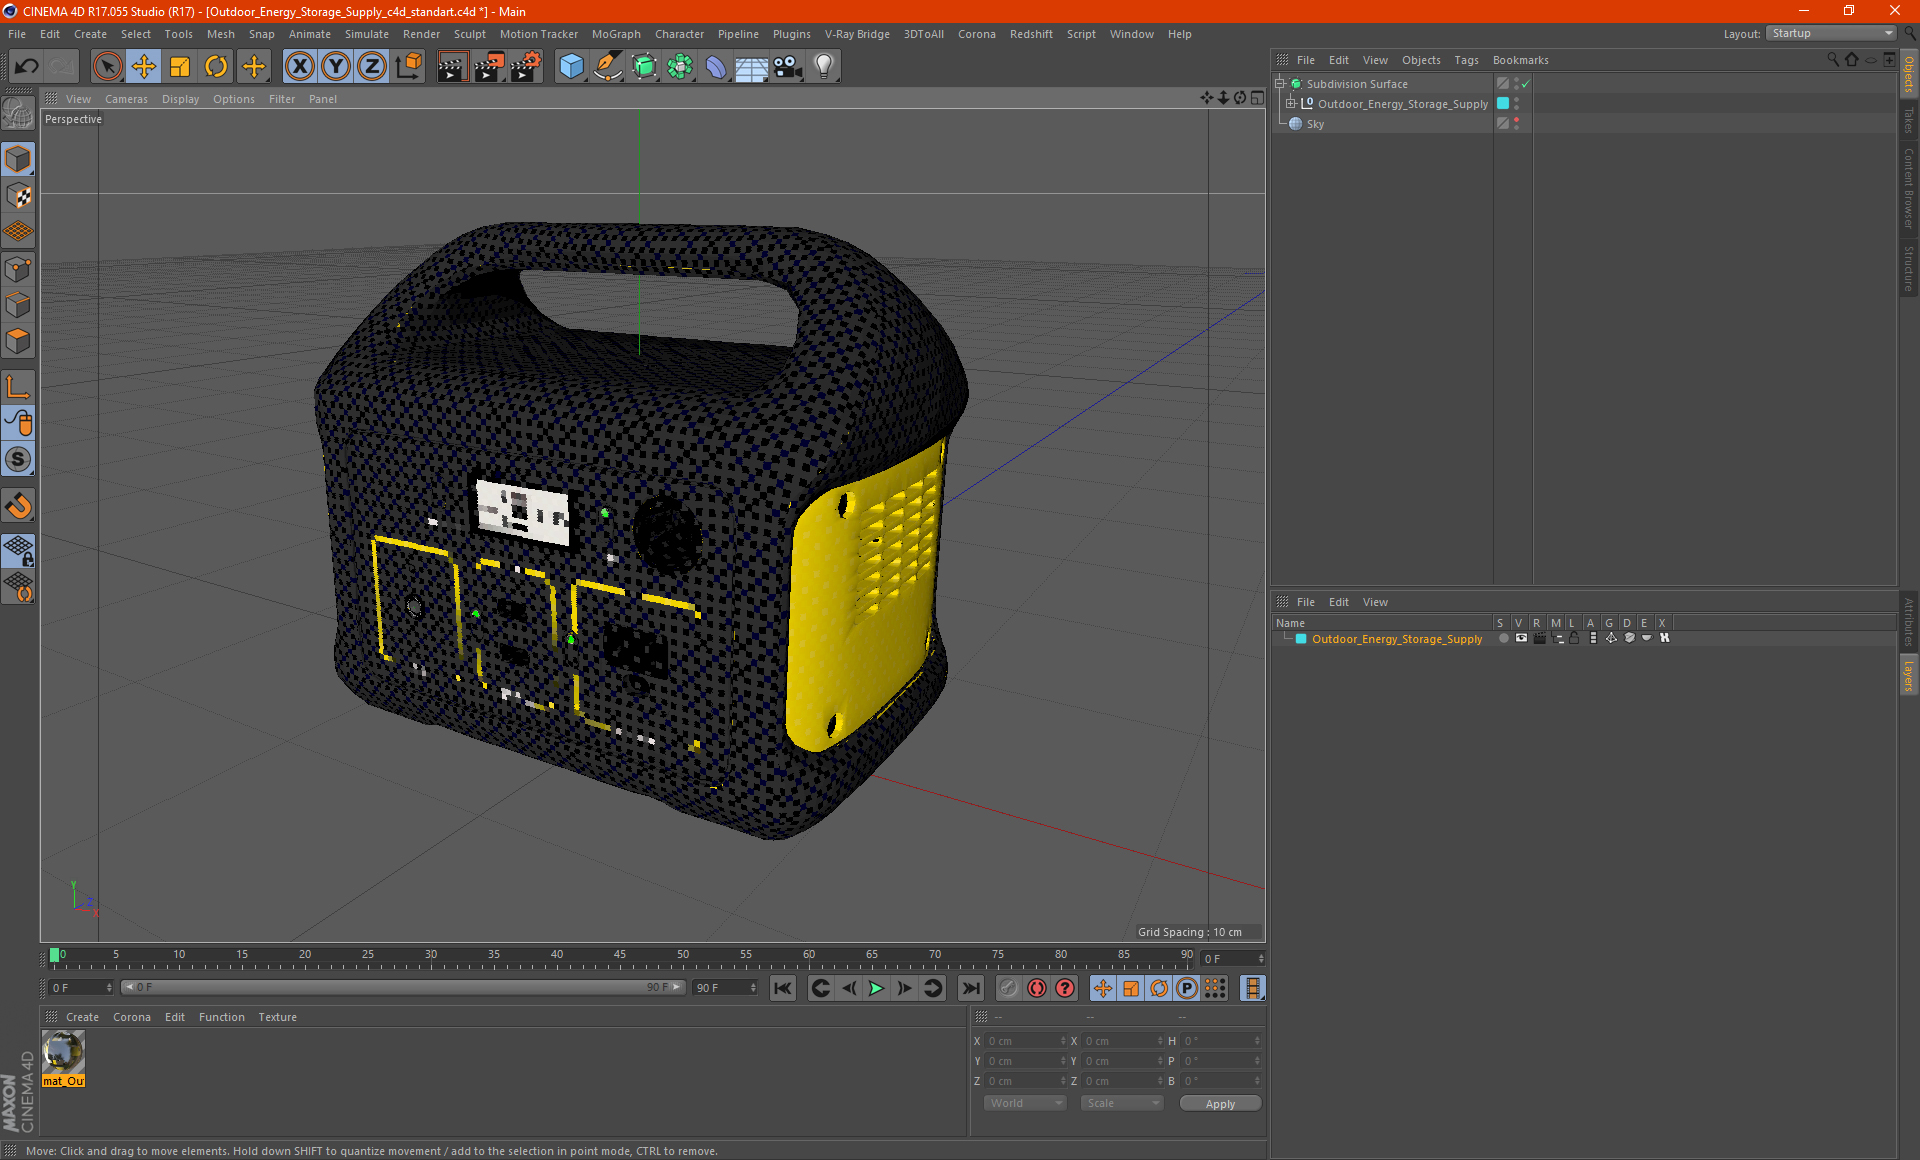Go to end of animation
Viewport: 1920px width, 1160px height.
[970, 988]
